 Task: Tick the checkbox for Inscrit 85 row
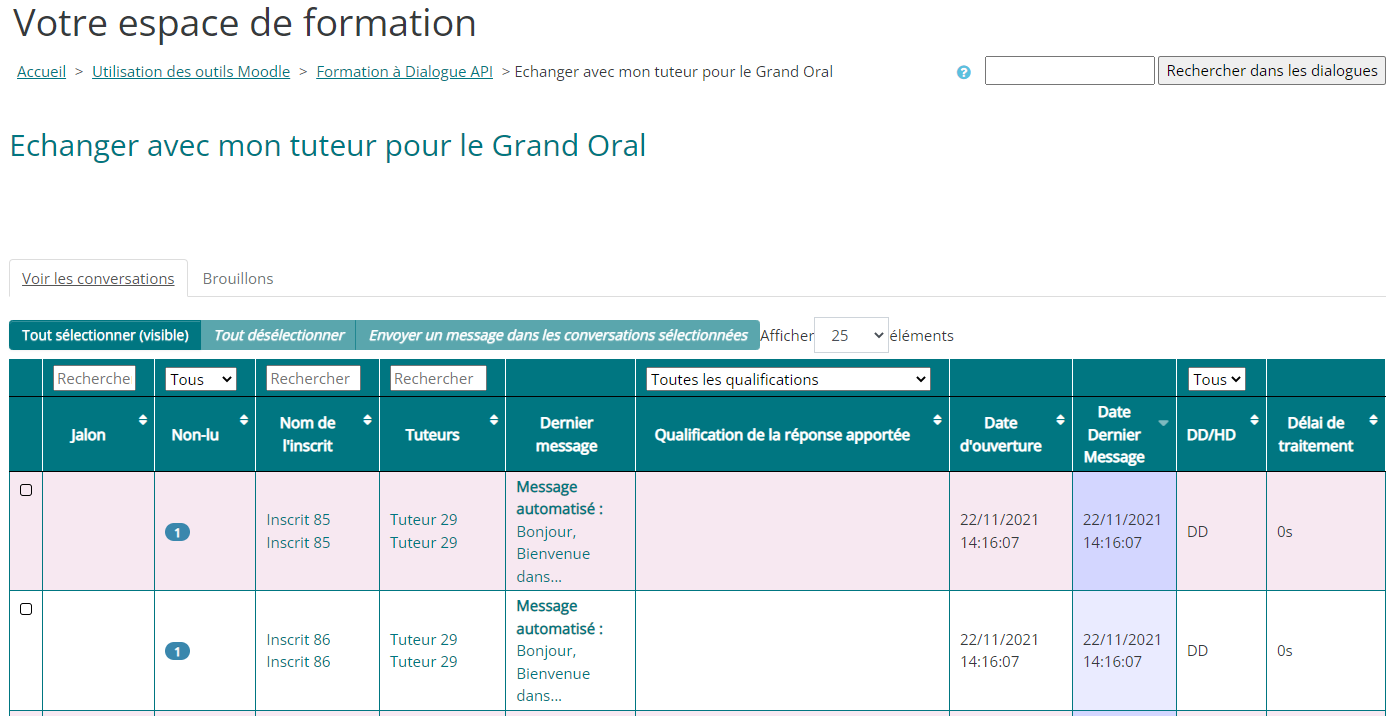tap(26, 490)
